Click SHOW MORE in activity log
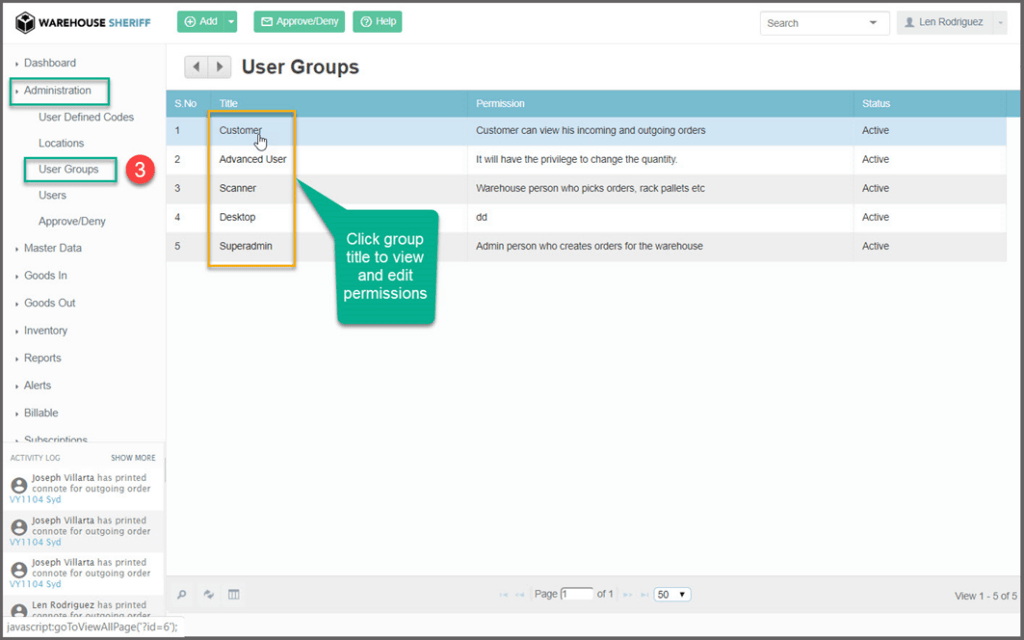 click(x=133, y=458)
